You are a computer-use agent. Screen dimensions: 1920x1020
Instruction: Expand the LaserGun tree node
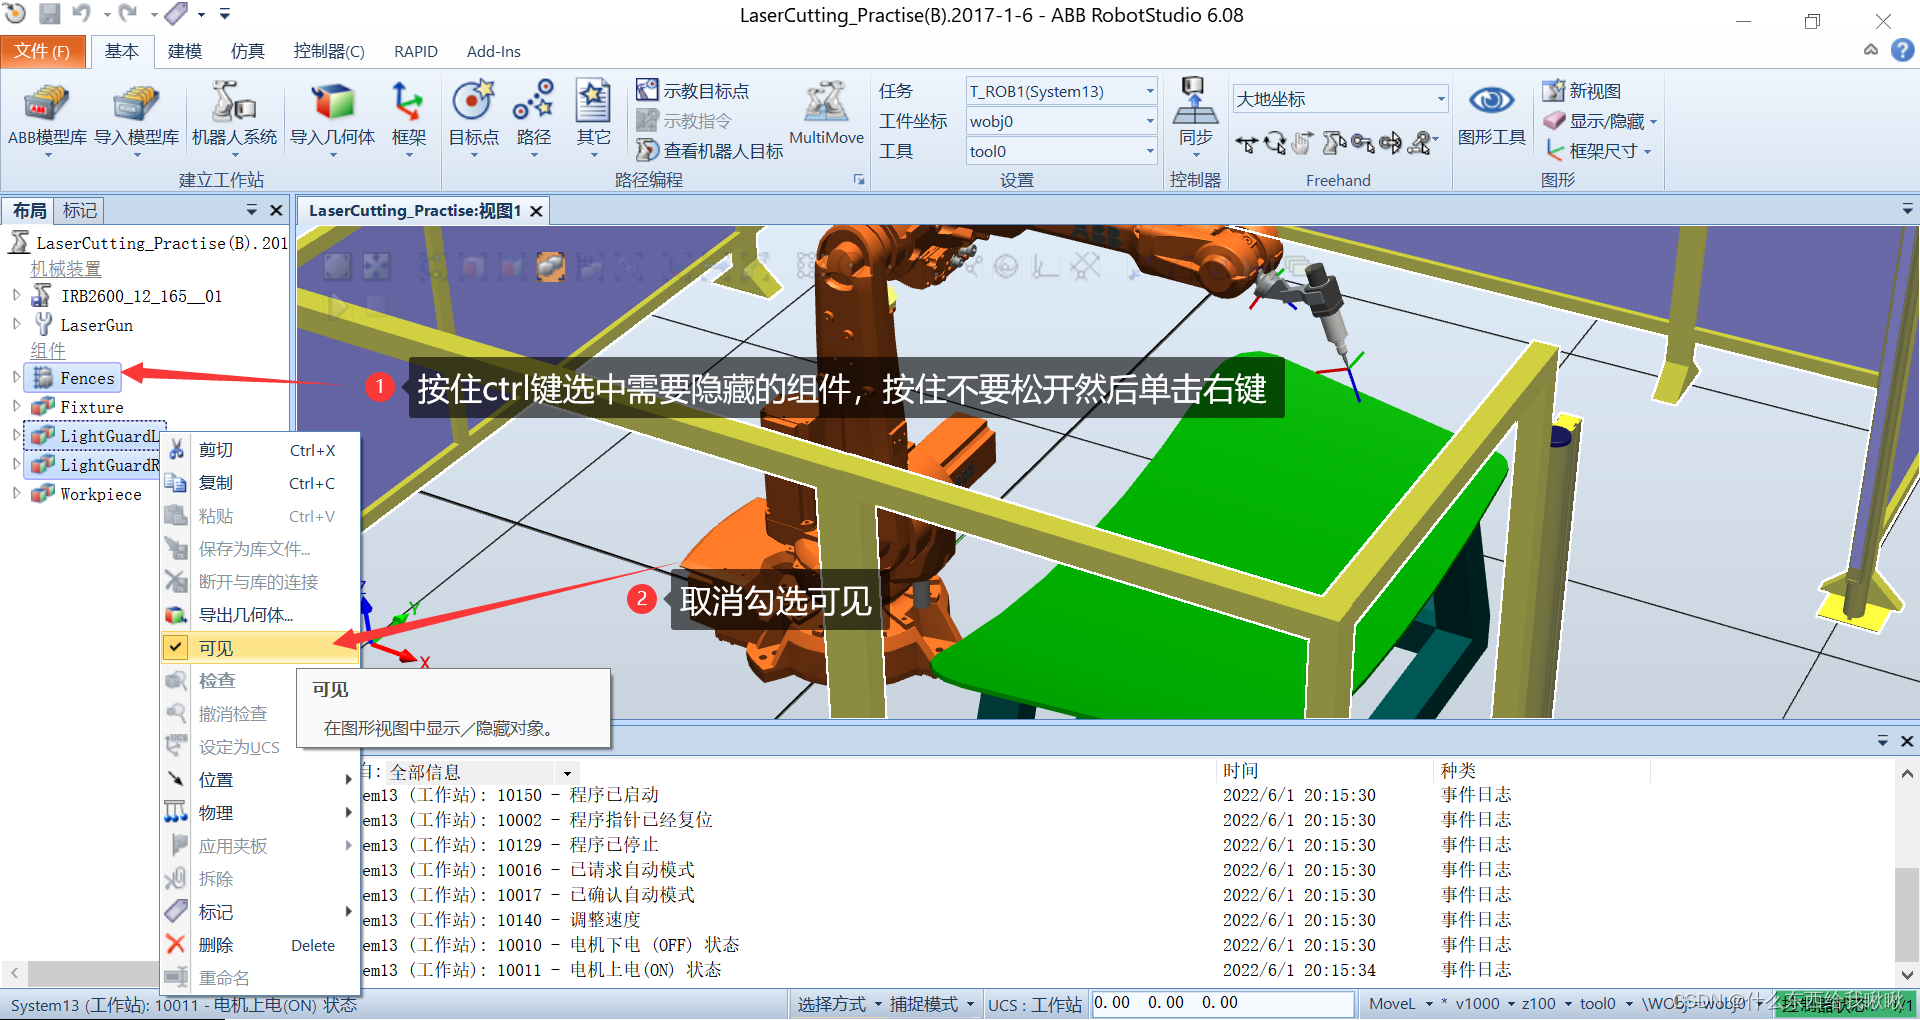coord(16,324)
